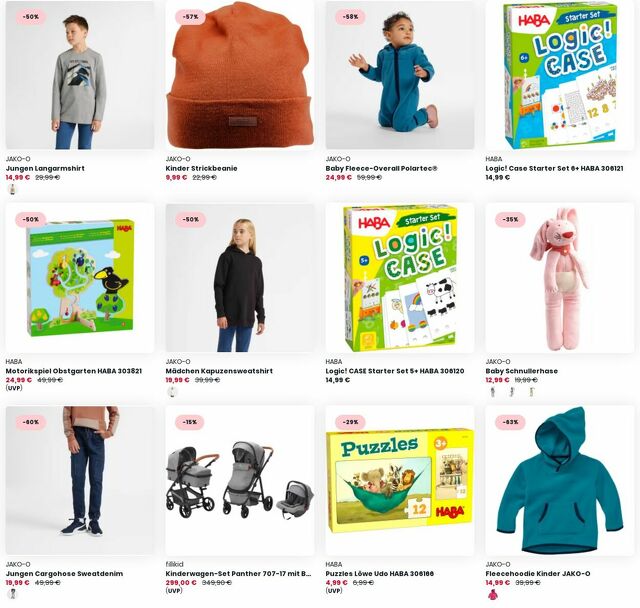Click the -35% badge on Baby Schnullerhase

(511, 220)
